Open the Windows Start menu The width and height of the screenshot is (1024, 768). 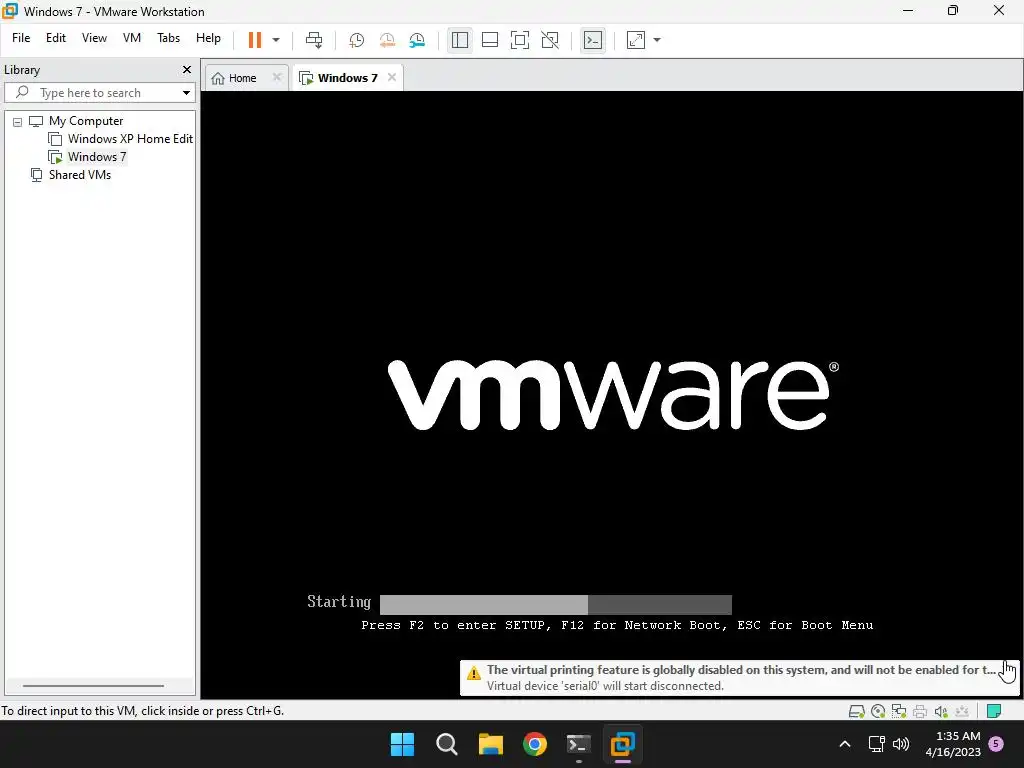[402, 744]
